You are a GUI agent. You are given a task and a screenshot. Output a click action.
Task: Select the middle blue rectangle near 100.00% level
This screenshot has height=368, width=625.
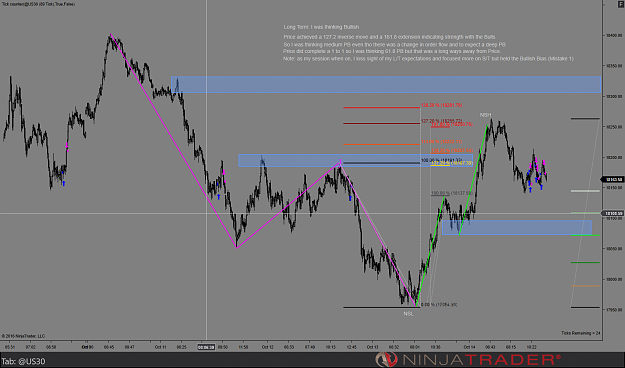click(x=356, y=160)
